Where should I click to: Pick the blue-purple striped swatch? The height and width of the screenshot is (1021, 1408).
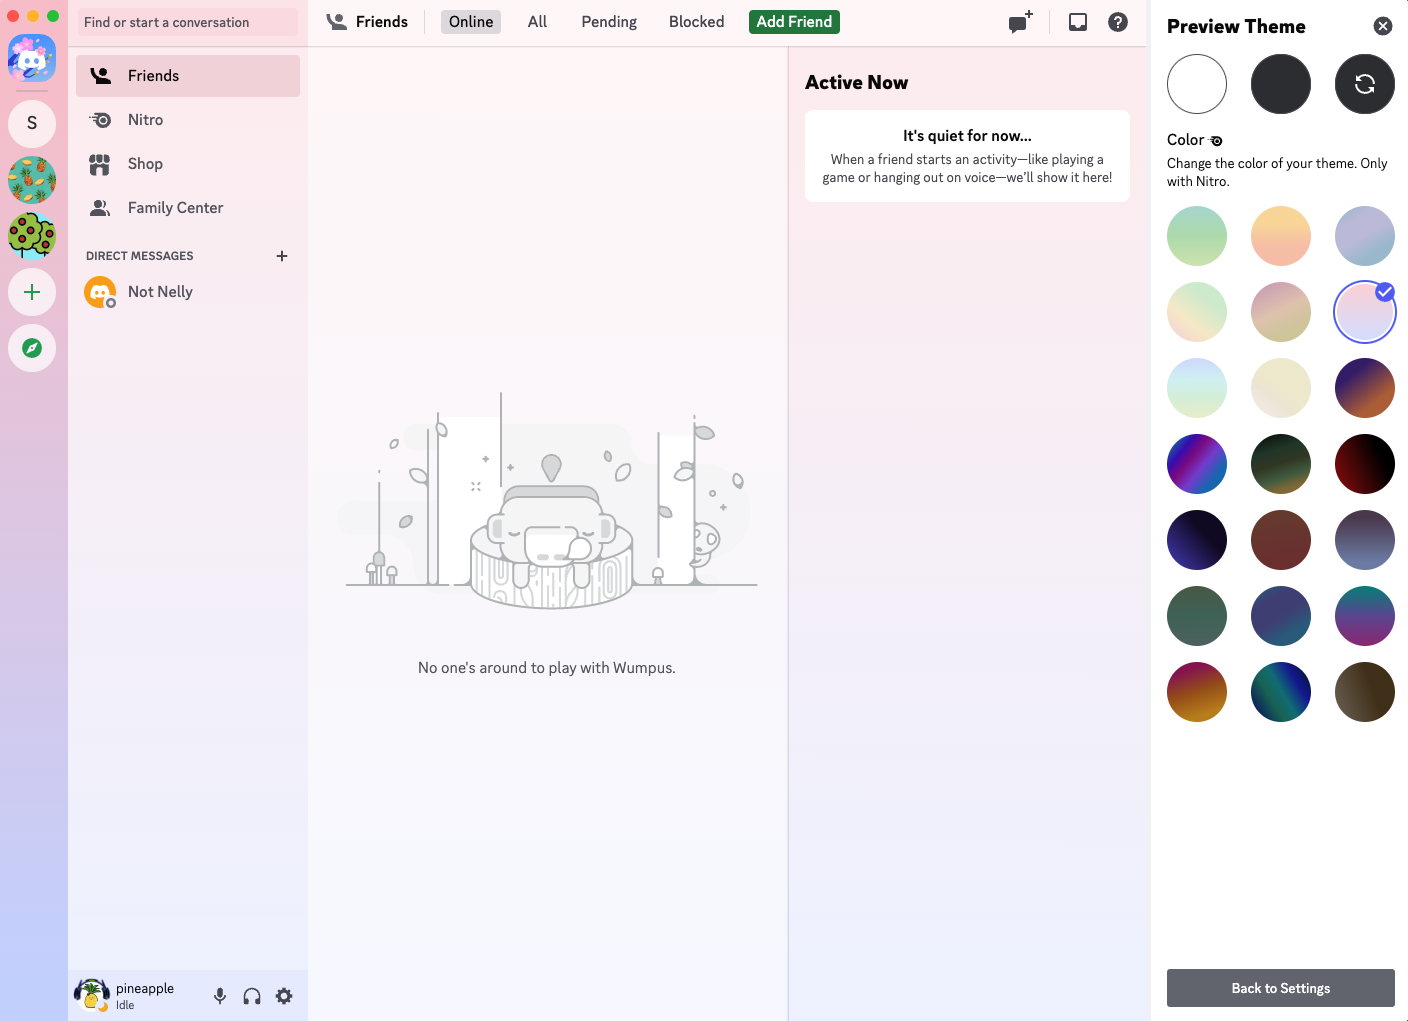point(1197,464)
